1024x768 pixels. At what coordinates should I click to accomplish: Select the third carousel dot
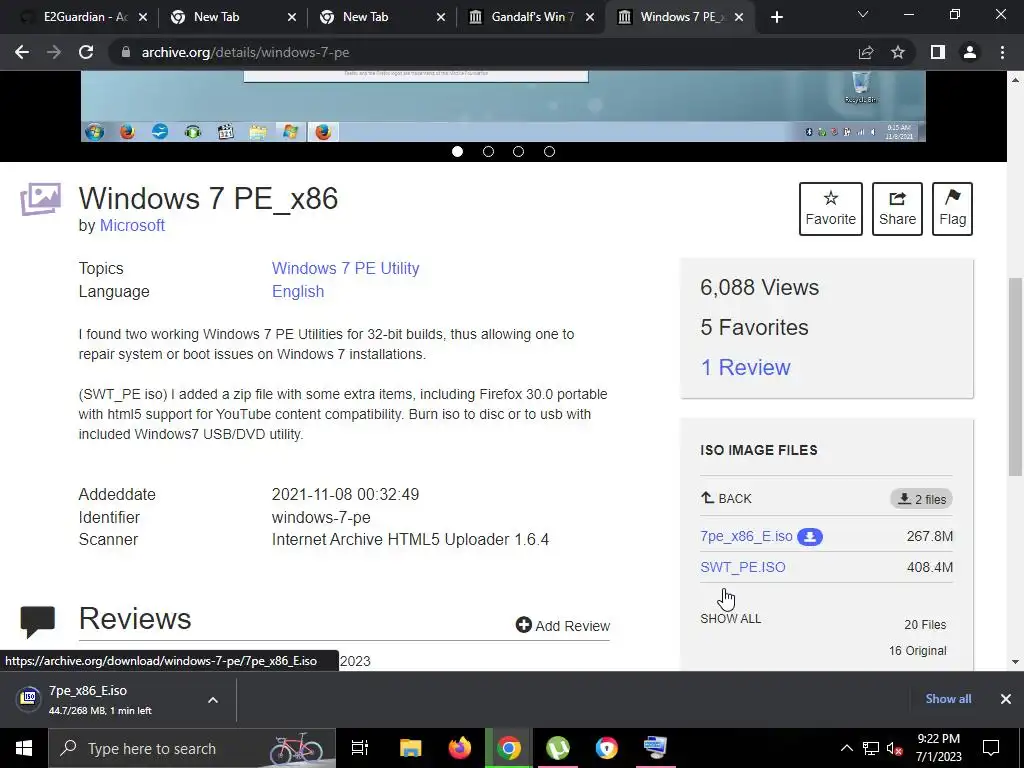(519, 152)
